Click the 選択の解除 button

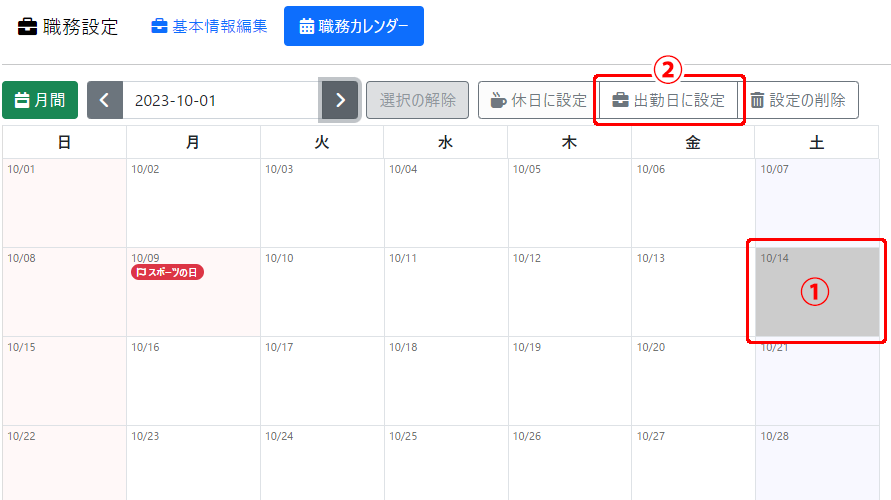pos(417,100)
